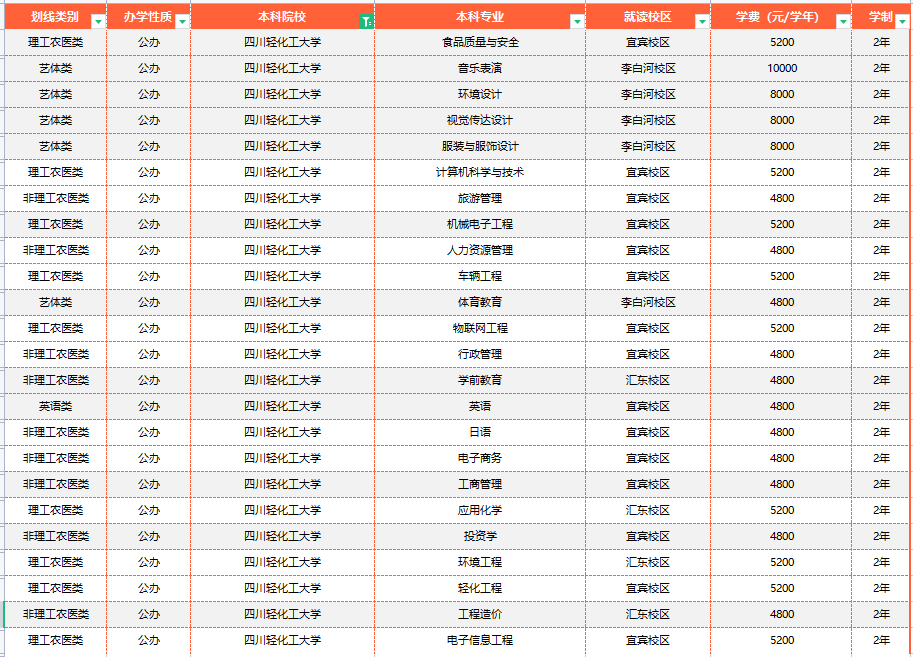
Task: Click the 机械电子工程 major cell
Action: click(480, 224)
